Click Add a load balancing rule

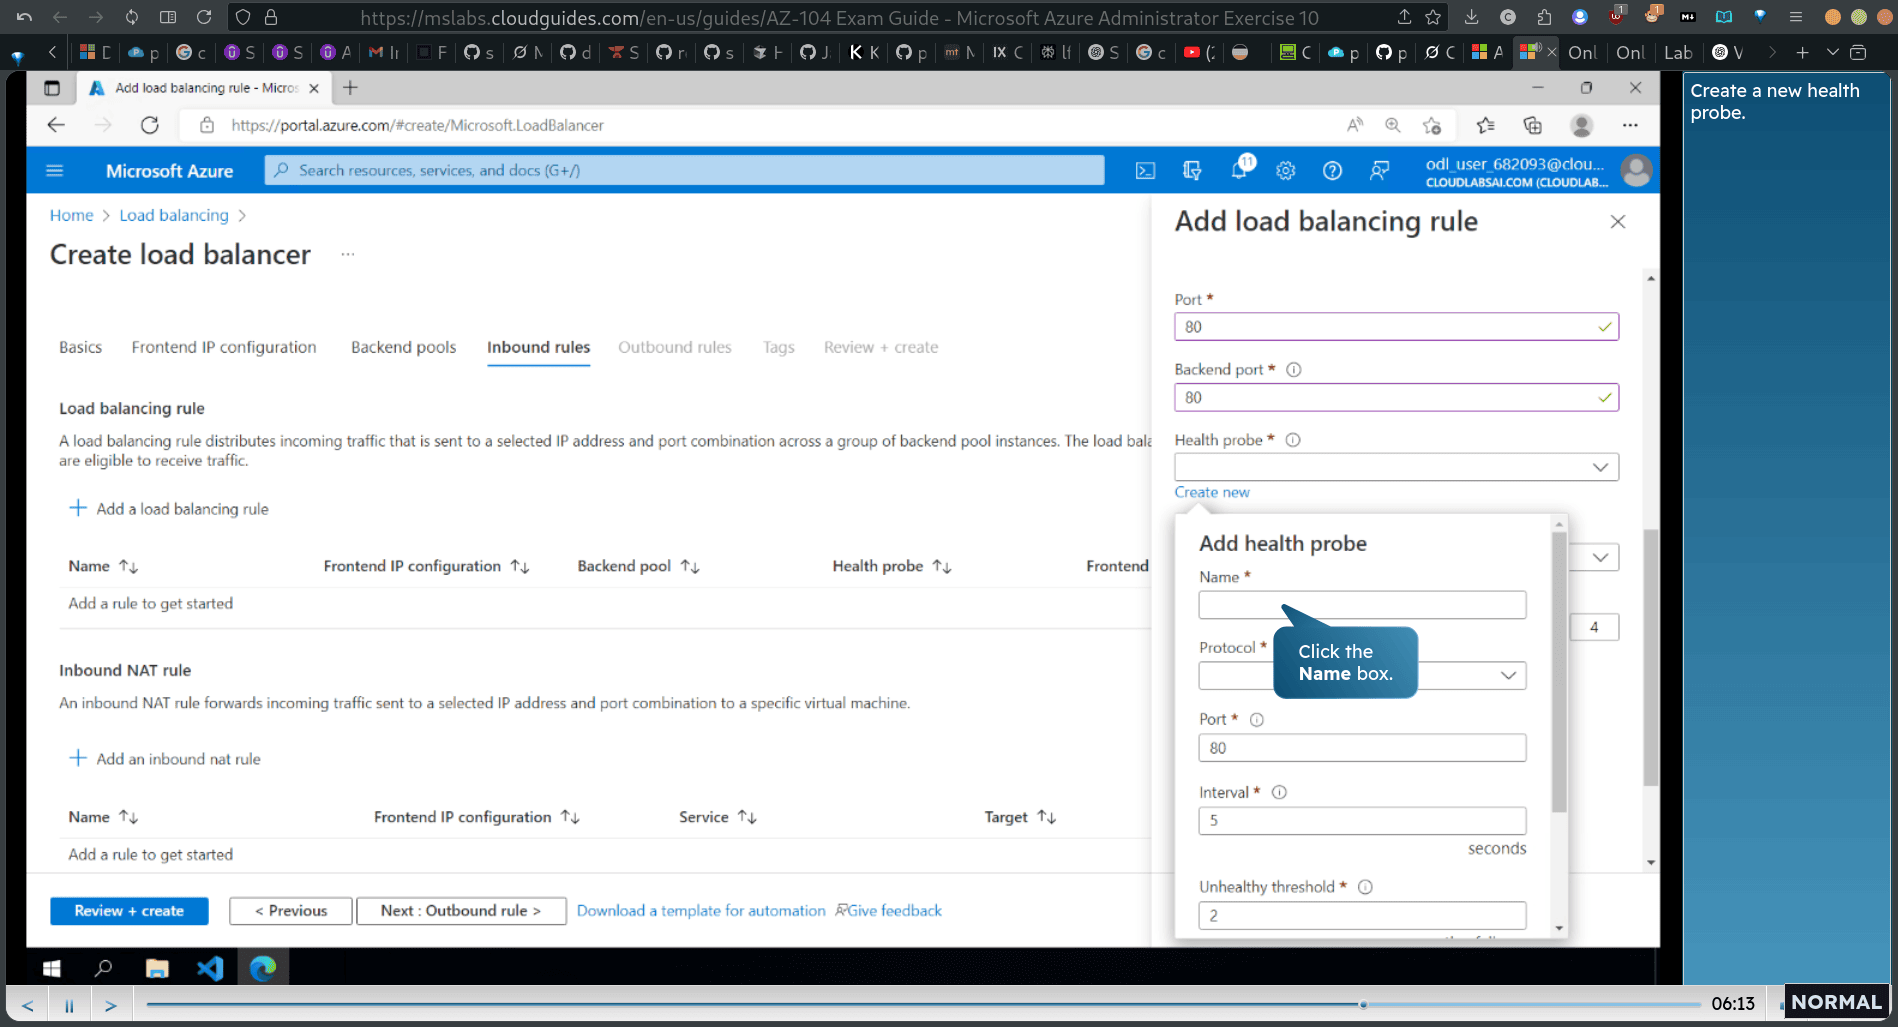(x=168, y=509)
